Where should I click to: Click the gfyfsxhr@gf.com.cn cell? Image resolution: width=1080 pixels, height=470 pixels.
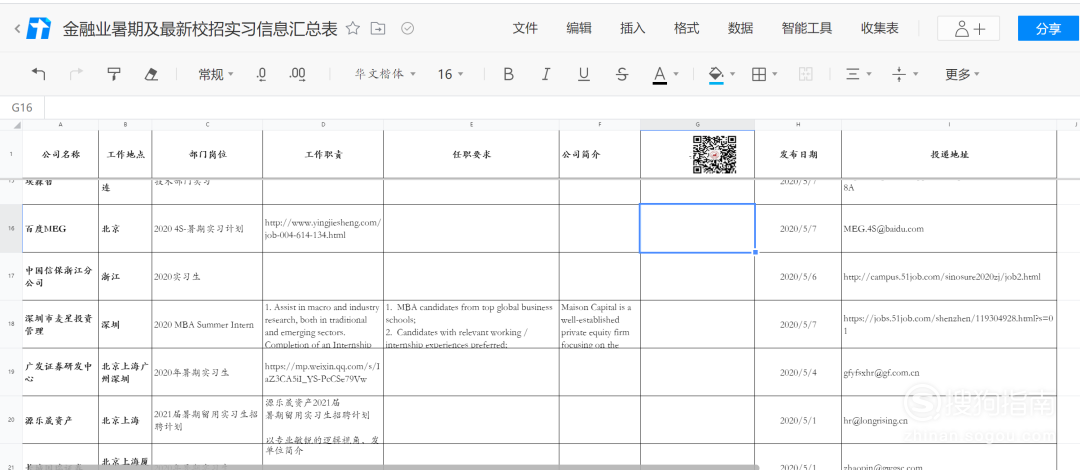click(x=948, y=372)
